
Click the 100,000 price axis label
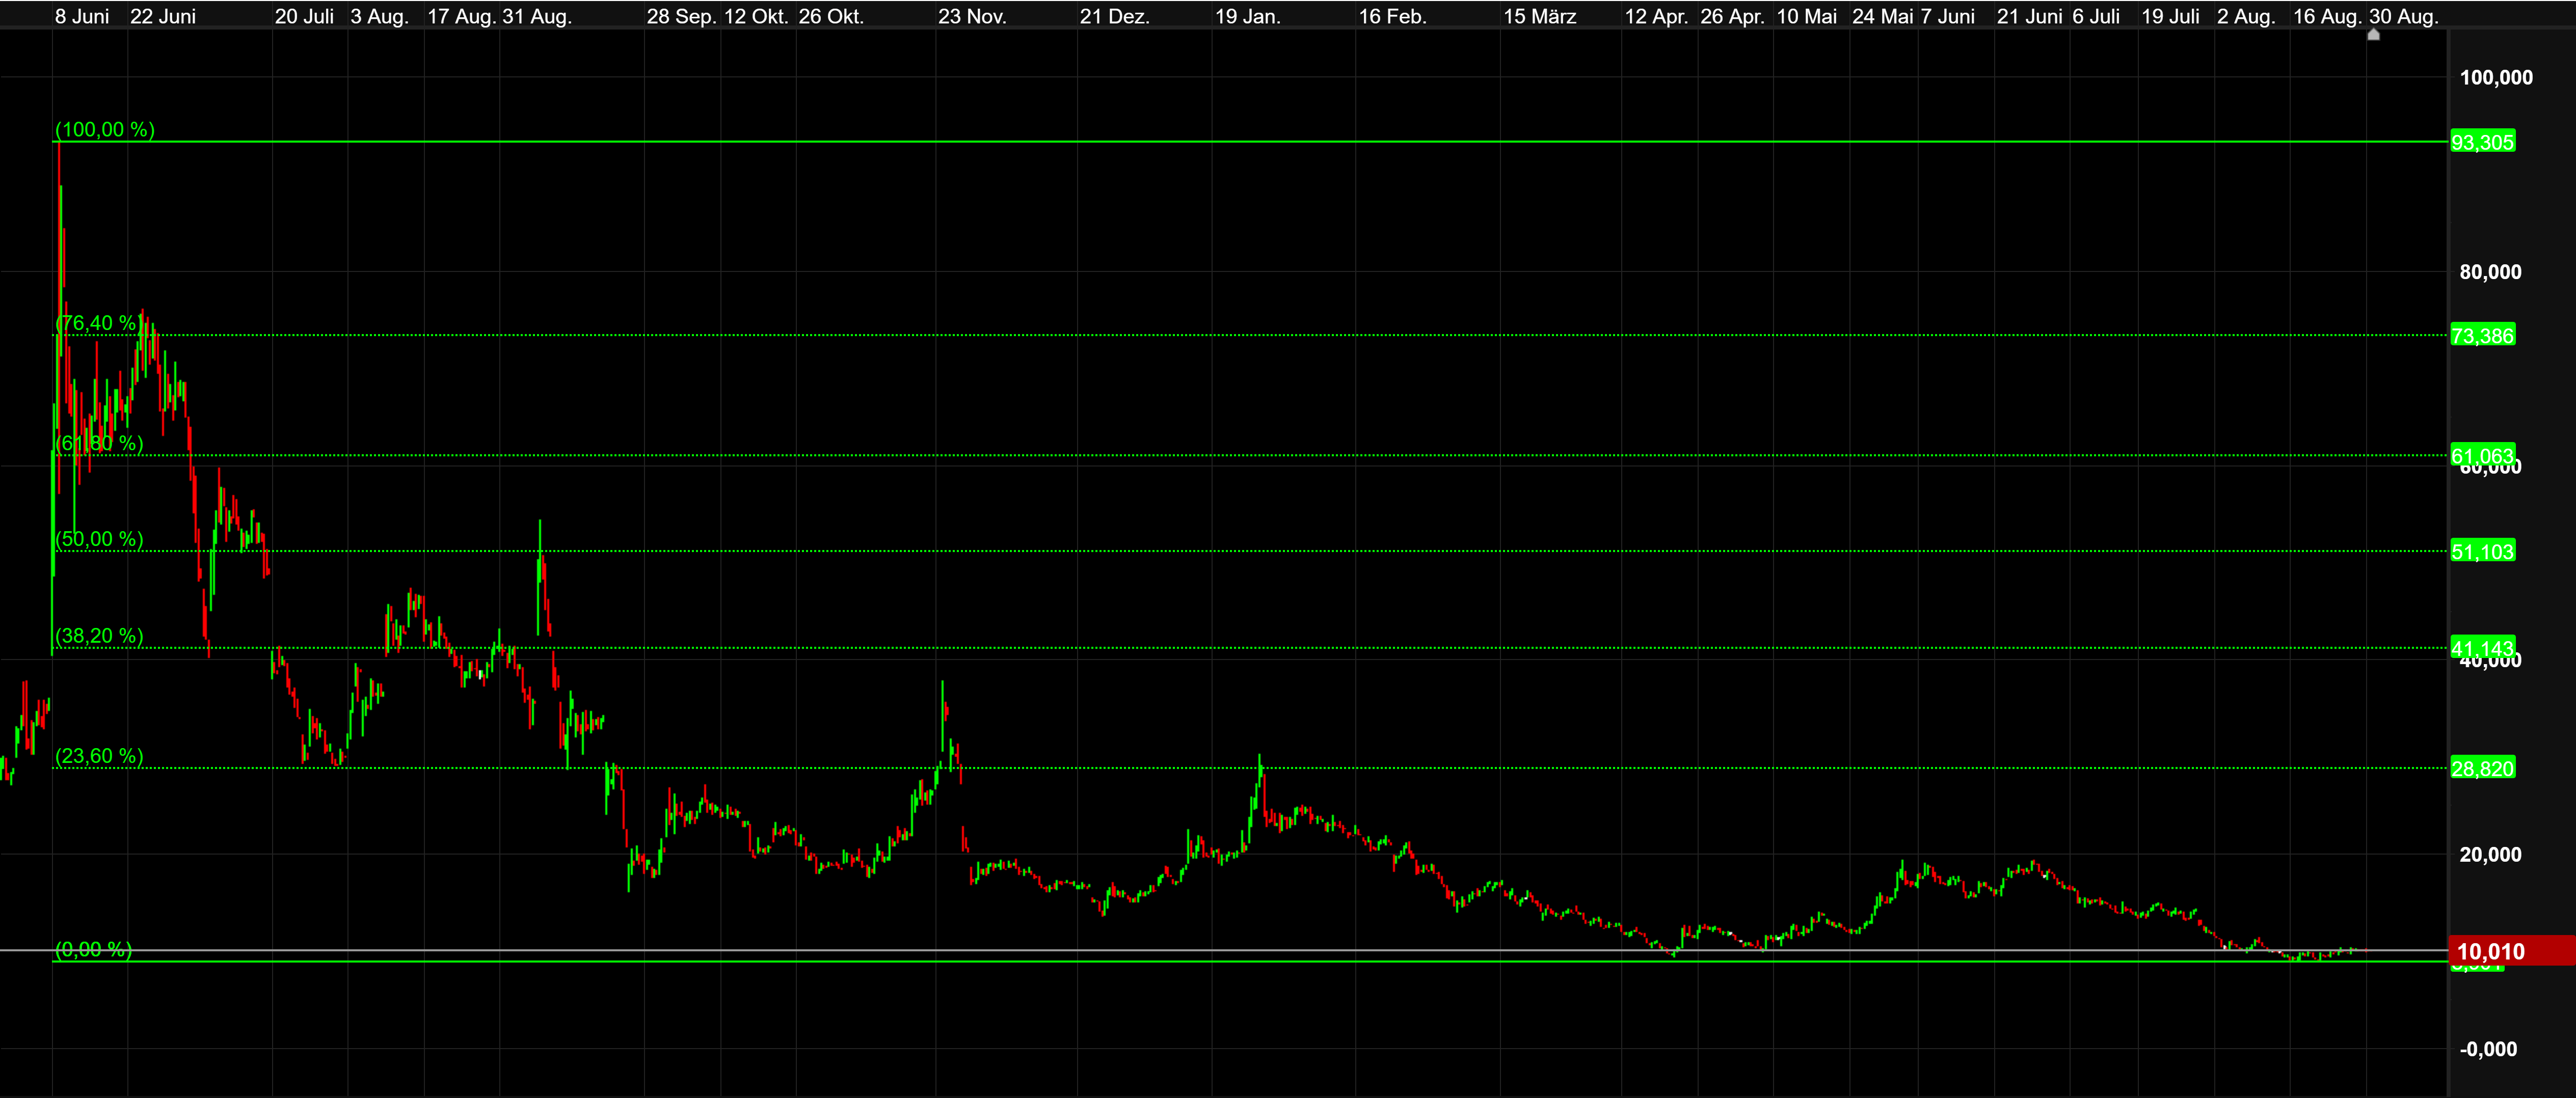(x=2496, y=78)
